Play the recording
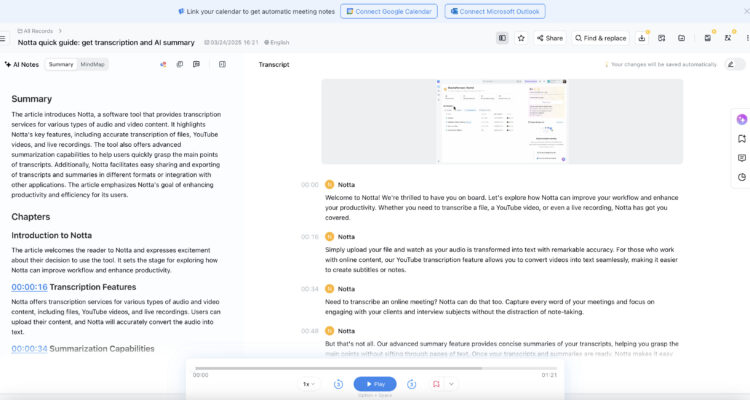This screenshot has height=400, width=750. click(x=375, y=384)
